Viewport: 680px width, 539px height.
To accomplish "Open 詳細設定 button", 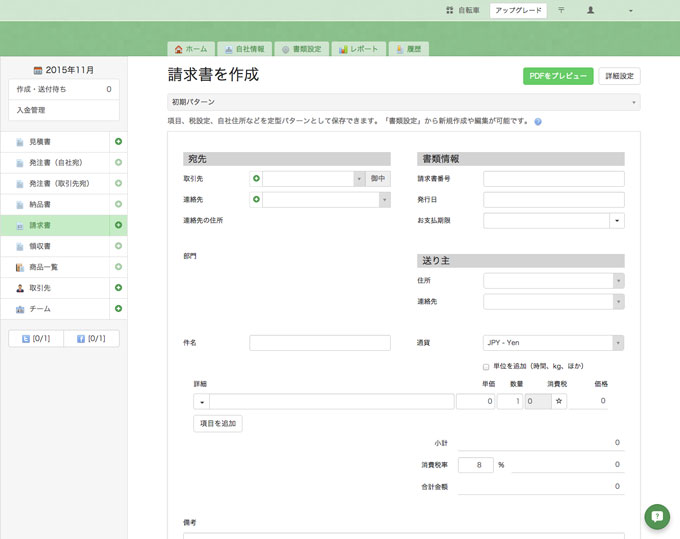I will 619,76.
